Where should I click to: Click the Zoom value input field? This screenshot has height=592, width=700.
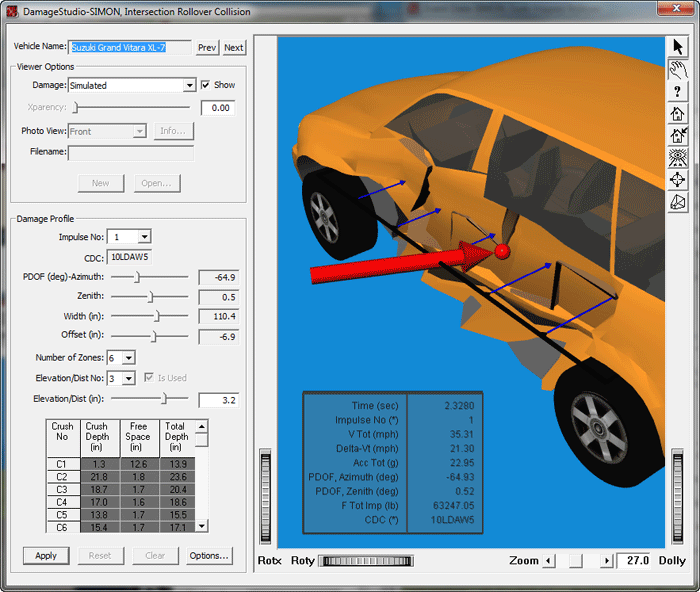click(x=633, y=561)
